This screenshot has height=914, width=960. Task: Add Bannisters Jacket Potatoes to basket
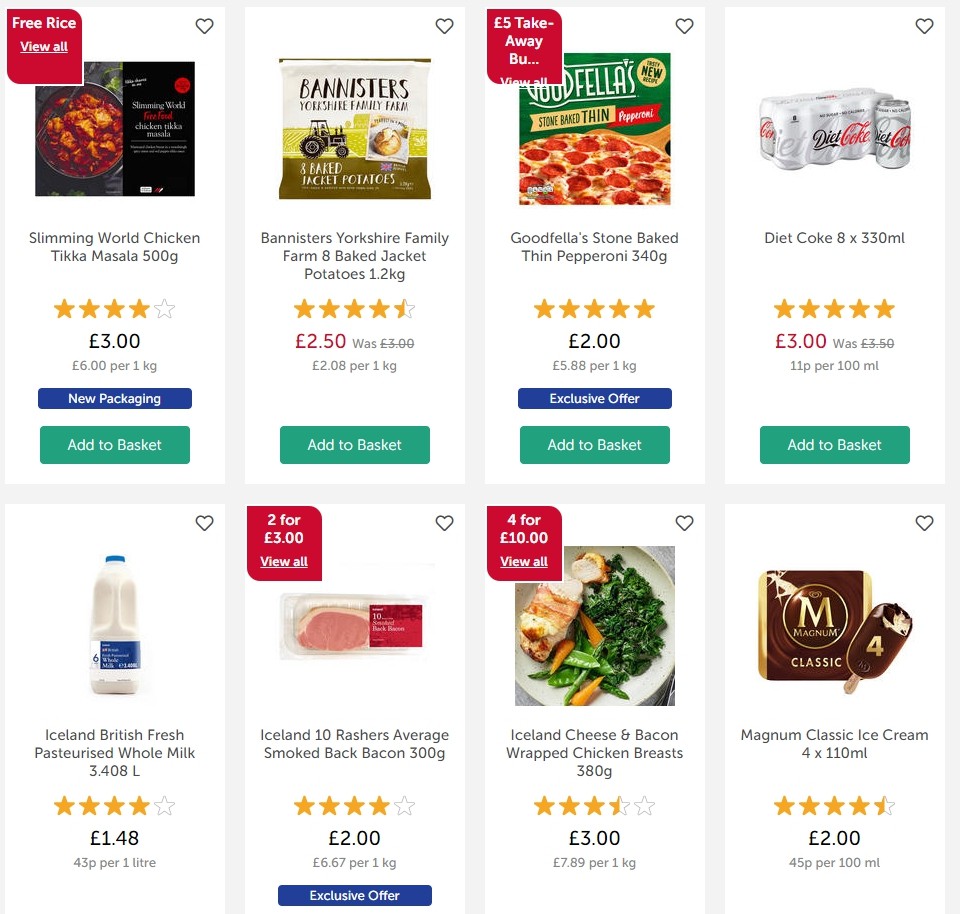point(354,445)
